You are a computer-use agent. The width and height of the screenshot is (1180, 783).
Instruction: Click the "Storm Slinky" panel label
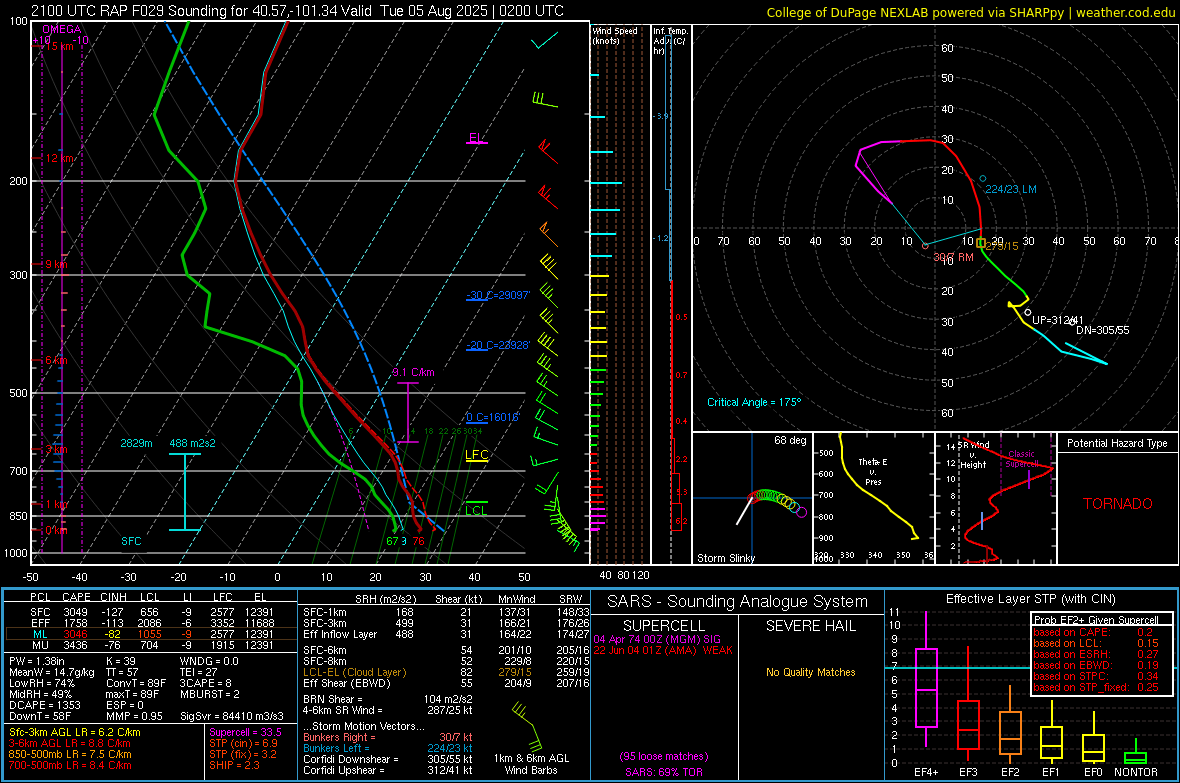tap(725, 558)
